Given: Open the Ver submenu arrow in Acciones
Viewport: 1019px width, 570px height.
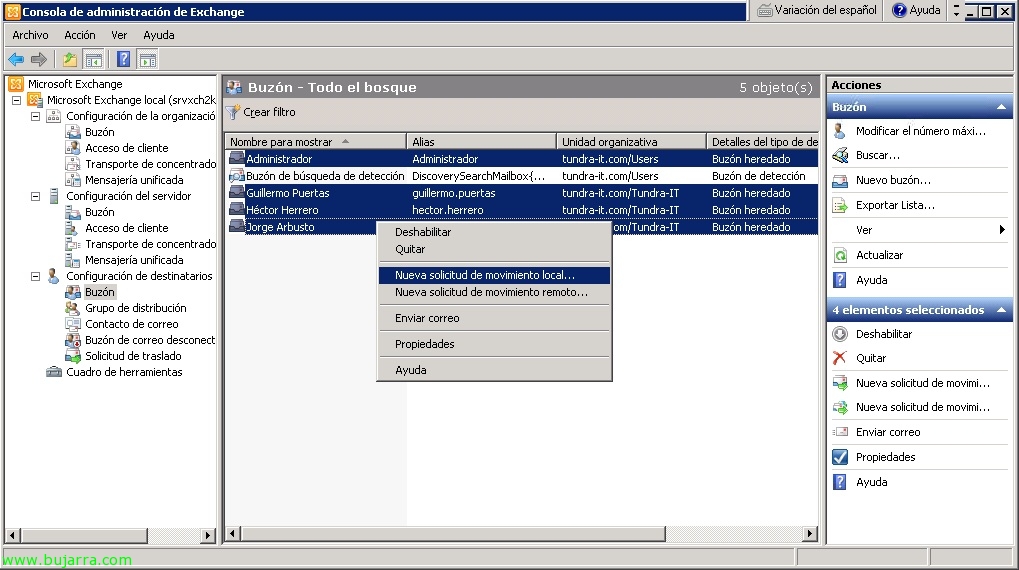Looking at the screenshot, I should coord(1002,229).
